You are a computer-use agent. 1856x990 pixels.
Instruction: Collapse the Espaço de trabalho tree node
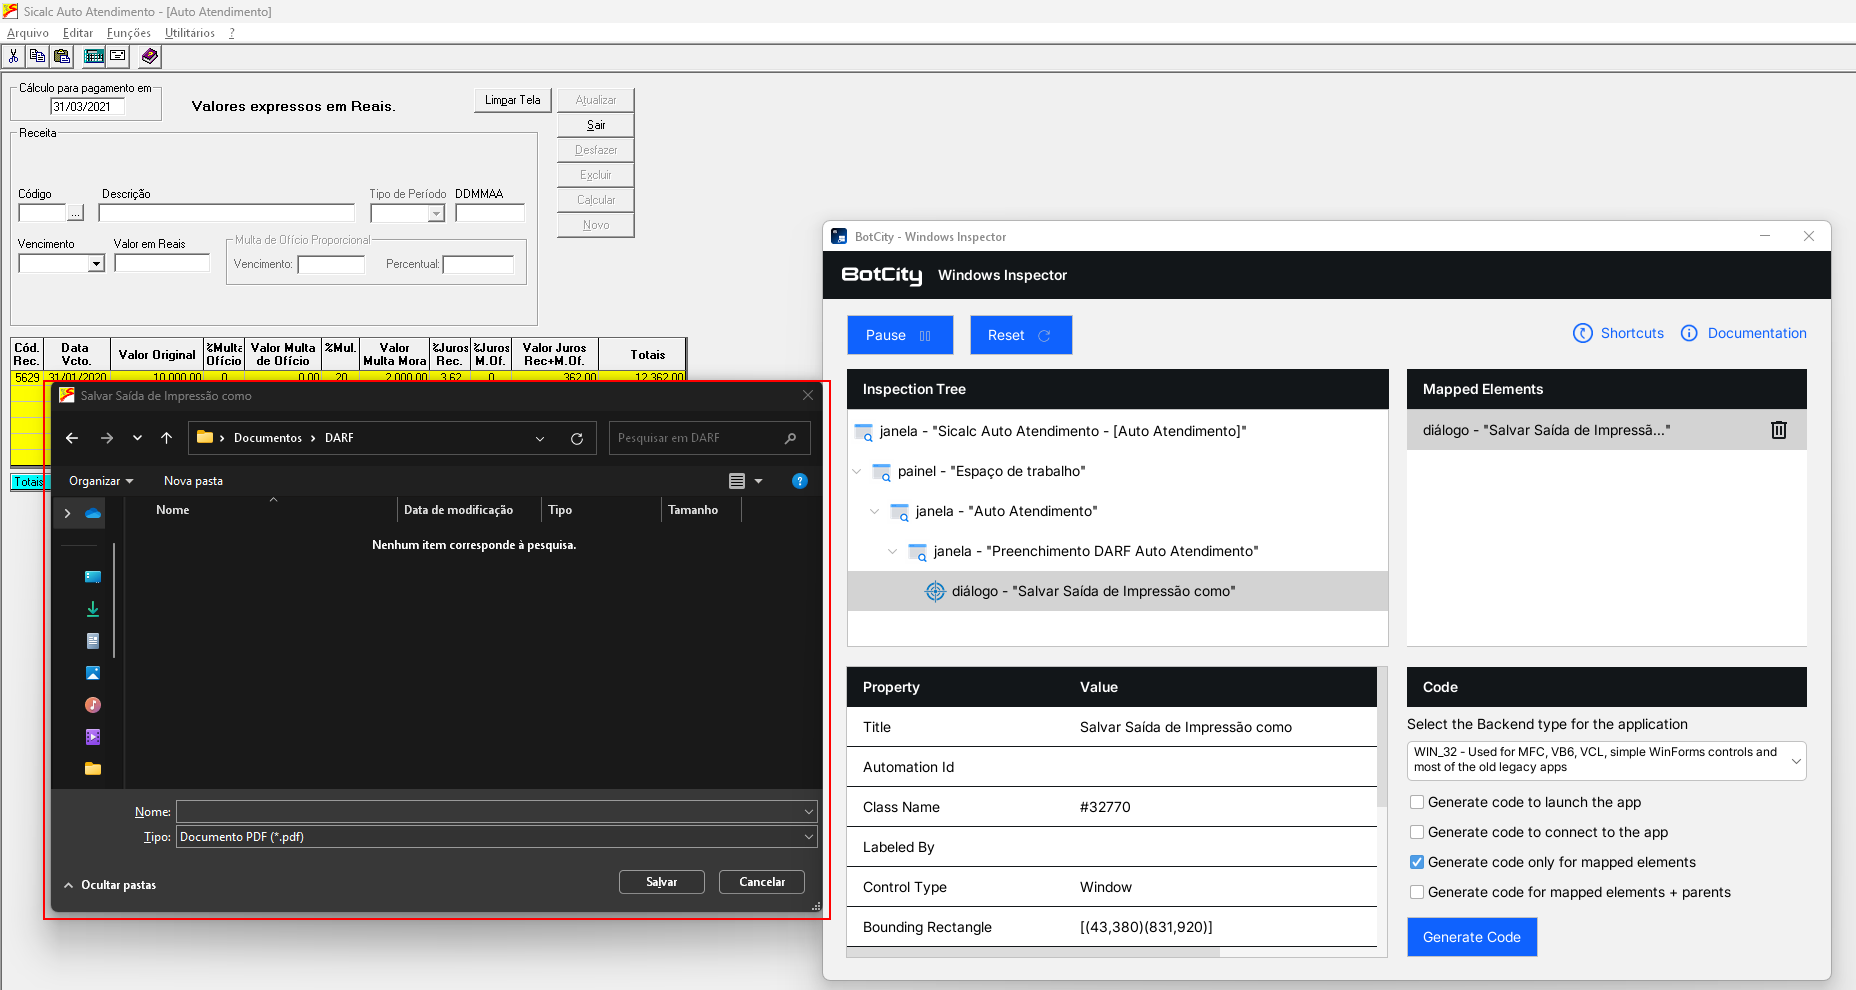click(857, 471)
